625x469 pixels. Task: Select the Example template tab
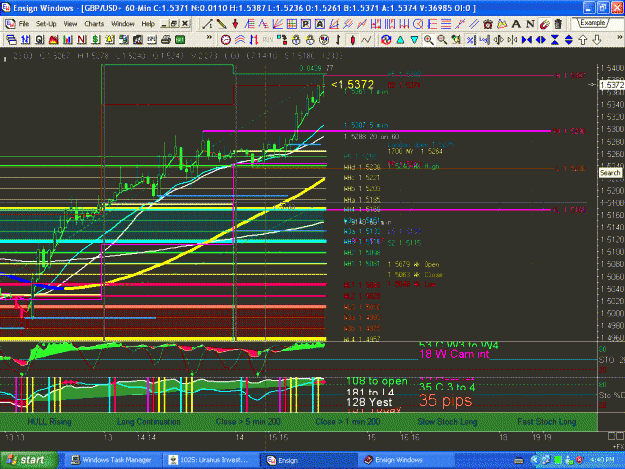[x=592, y=23]
